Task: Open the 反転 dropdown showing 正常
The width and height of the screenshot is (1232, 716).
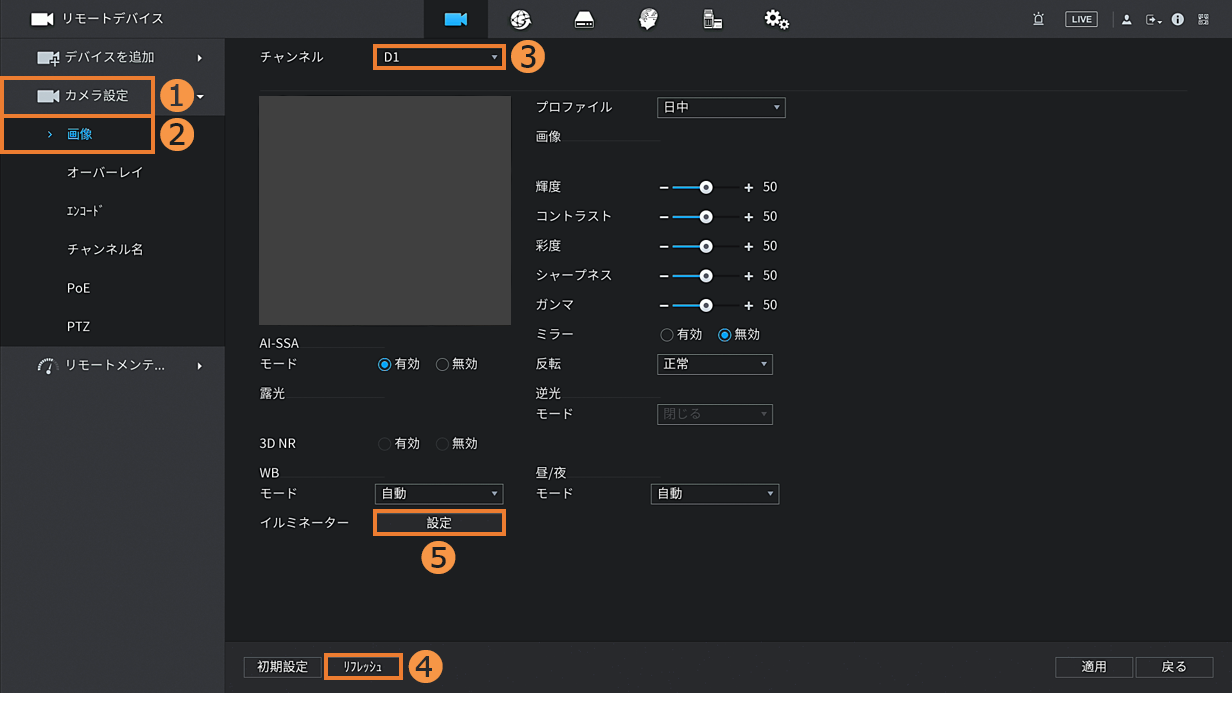Action: 714,364
